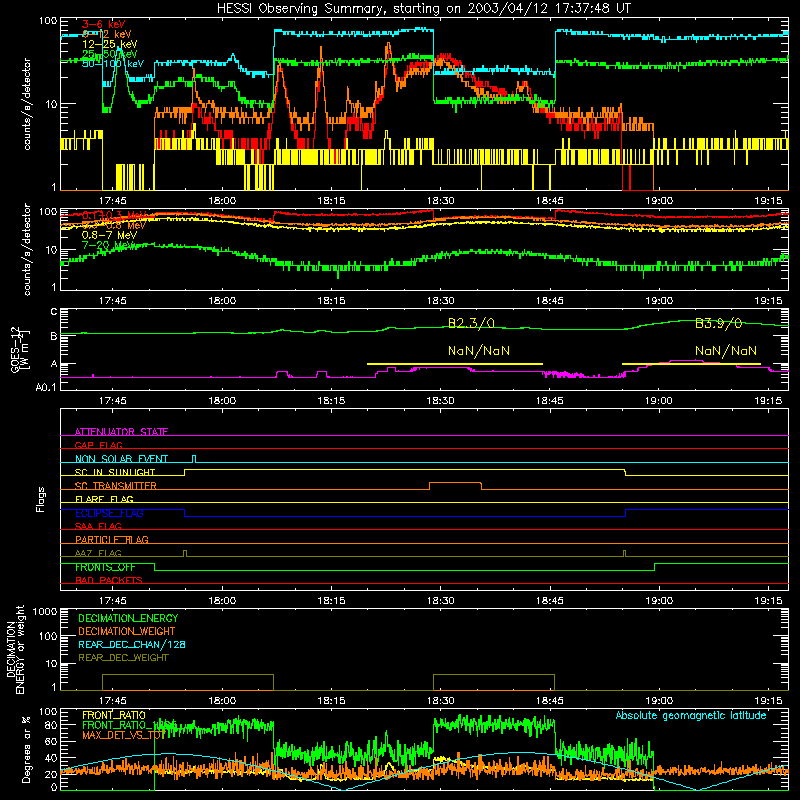Click the GOES-12 axis label
The height and width of the screenshot is (800, 800).
pos(19,349)
